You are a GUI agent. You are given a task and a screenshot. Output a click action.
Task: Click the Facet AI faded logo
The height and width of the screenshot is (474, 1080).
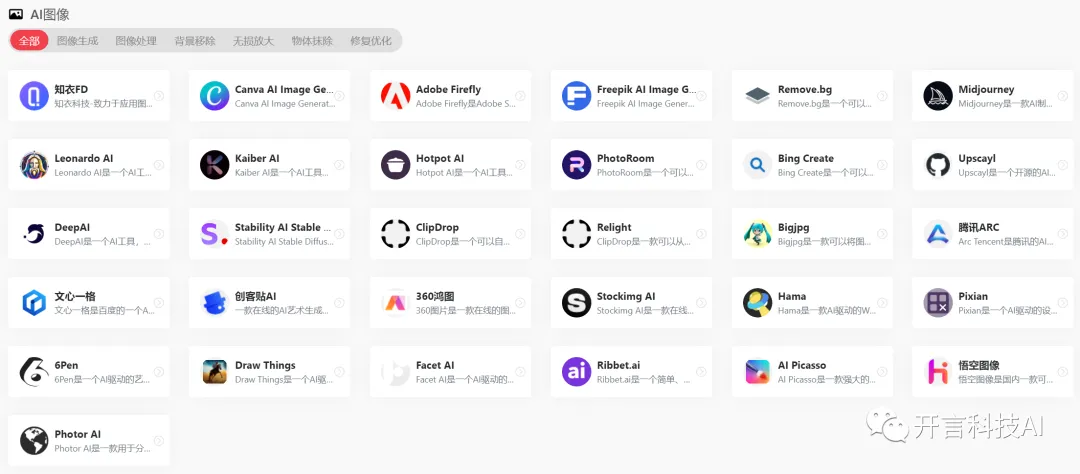tap(395, 371)
